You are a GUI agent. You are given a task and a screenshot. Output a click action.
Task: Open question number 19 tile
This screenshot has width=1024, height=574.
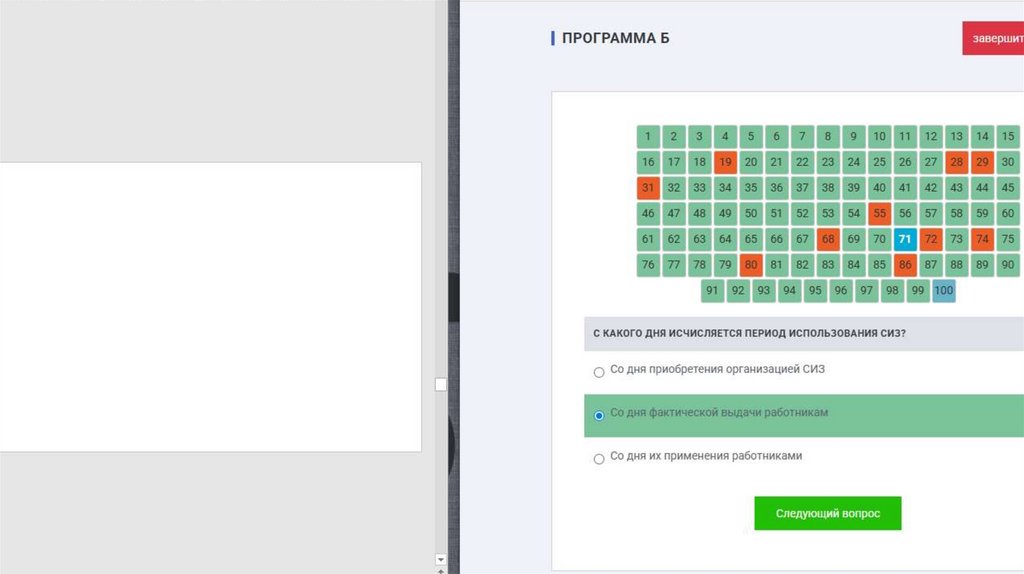(x=725, y=162)
